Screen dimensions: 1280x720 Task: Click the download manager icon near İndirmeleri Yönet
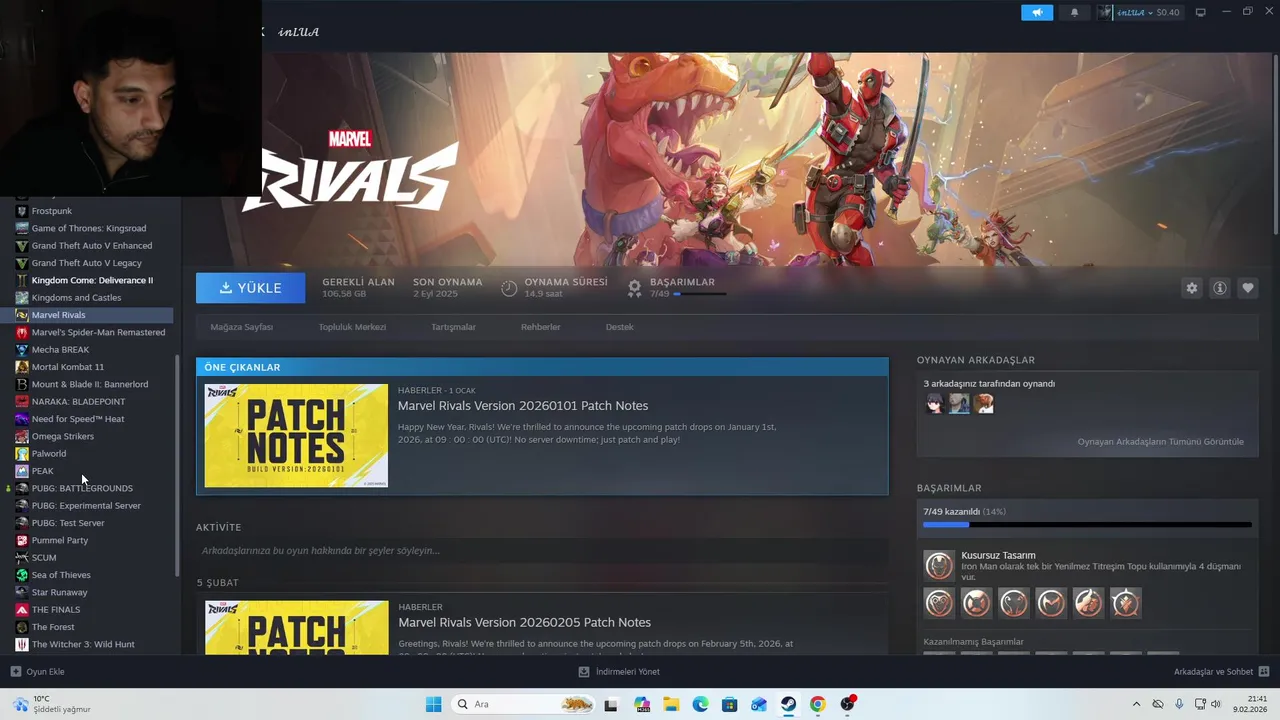pyautogui.click(x=584, y=672)
